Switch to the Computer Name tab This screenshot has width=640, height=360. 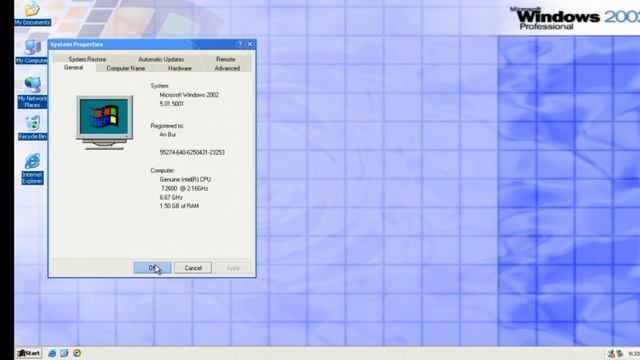[126, 68]
